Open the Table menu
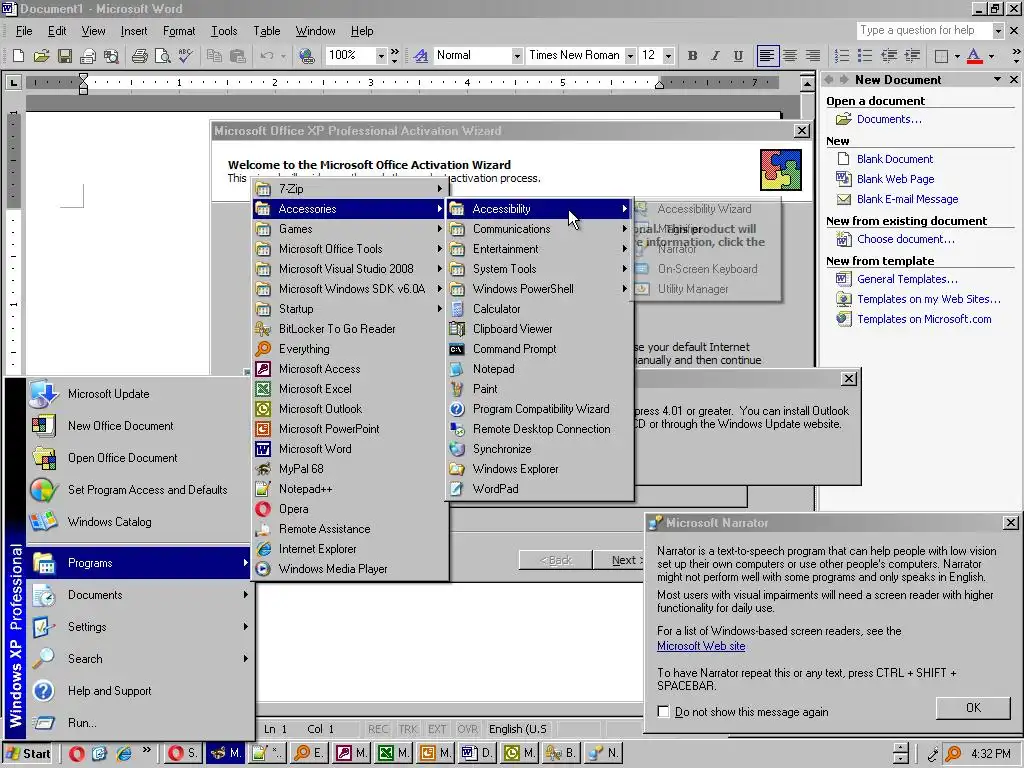1024x768 pixels. click(266, 31)
